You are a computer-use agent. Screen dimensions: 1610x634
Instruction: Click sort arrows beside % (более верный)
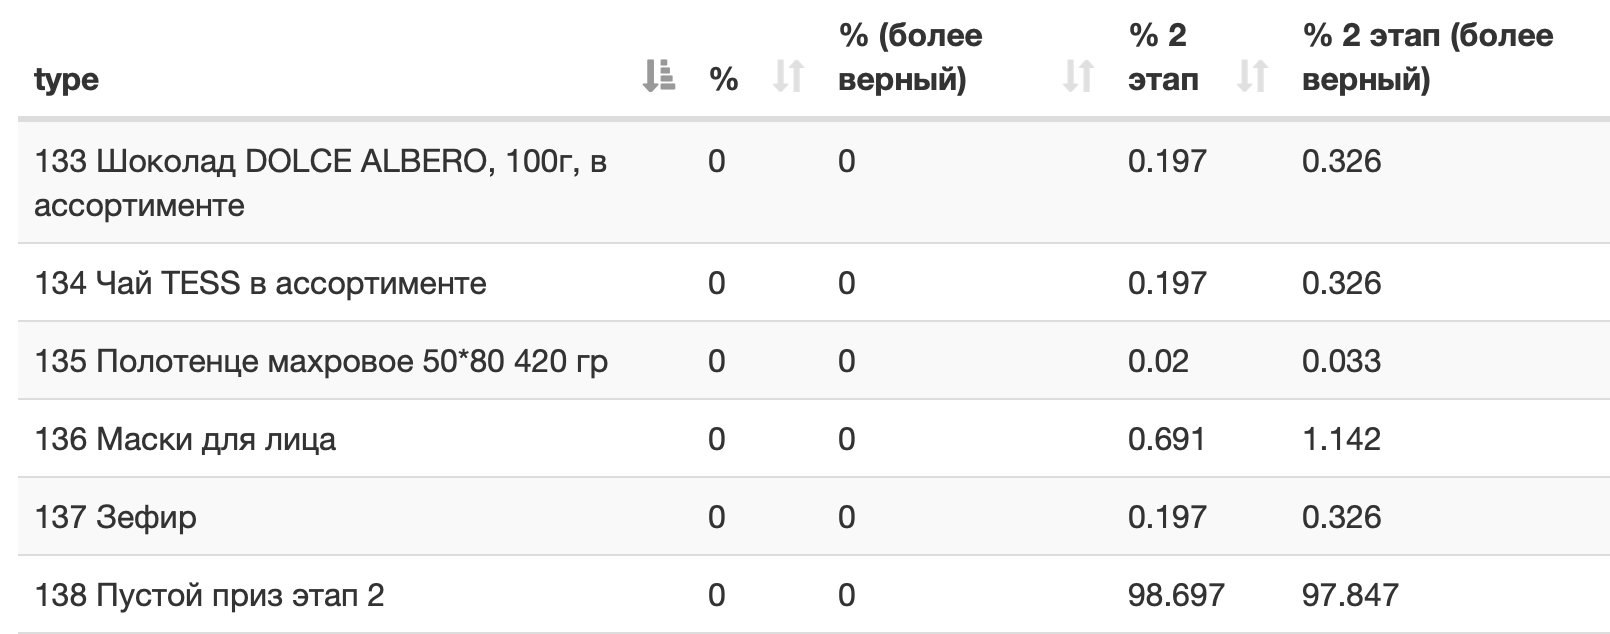coord(1078,77)
